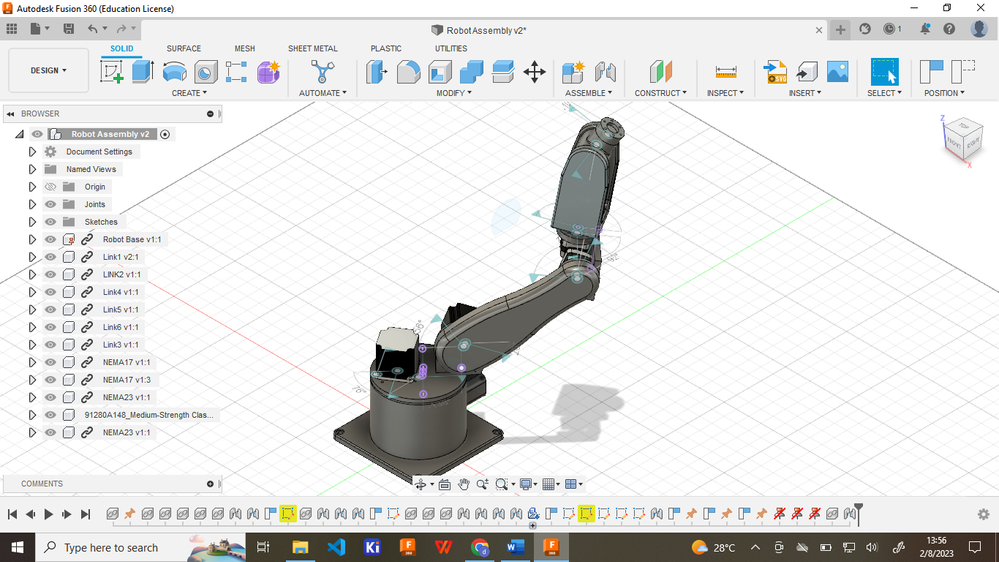999x562 pixels.
Task: Open the DESIGN workspace dropdown
Action: [48, 71]
